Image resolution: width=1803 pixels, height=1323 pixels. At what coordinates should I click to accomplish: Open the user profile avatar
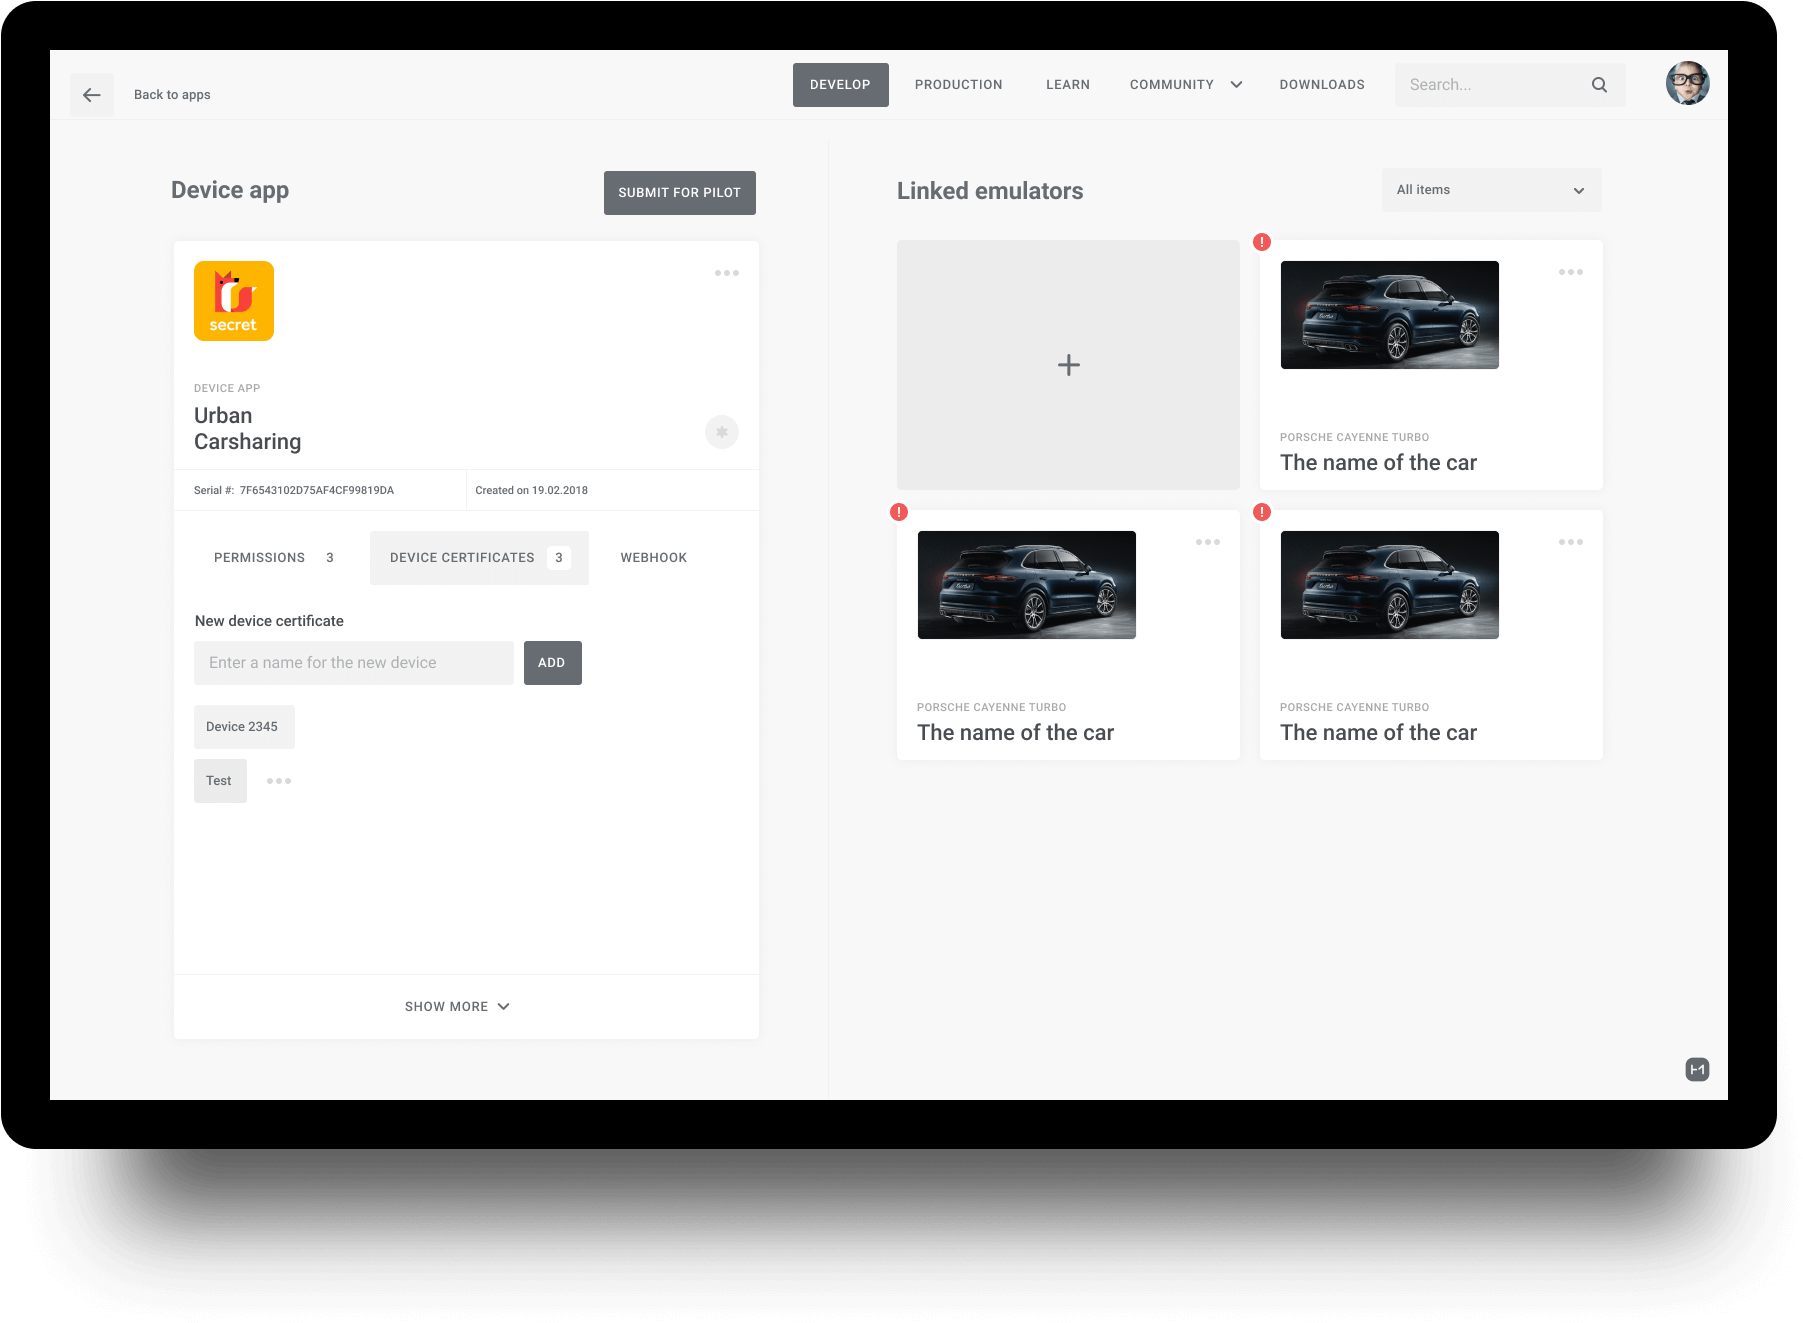1687,84
